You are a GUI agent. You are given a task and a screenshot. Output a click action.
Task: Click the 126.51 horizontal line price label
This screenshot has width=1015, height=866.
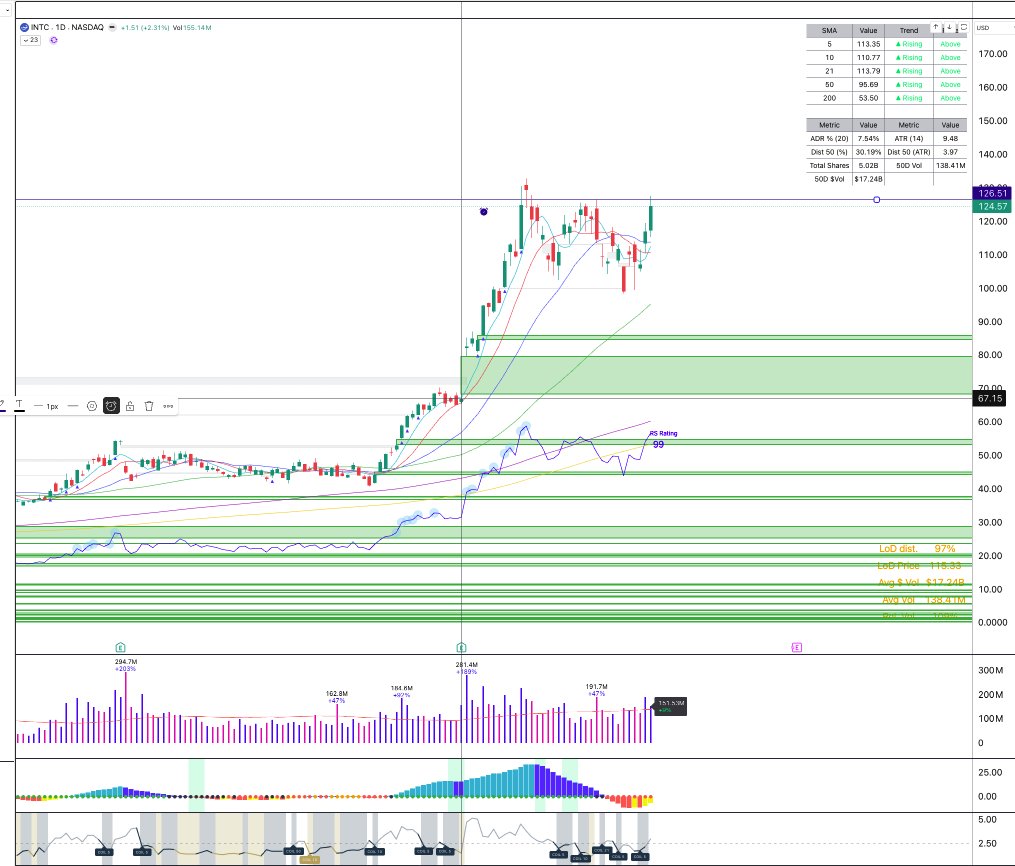[992, 193]
